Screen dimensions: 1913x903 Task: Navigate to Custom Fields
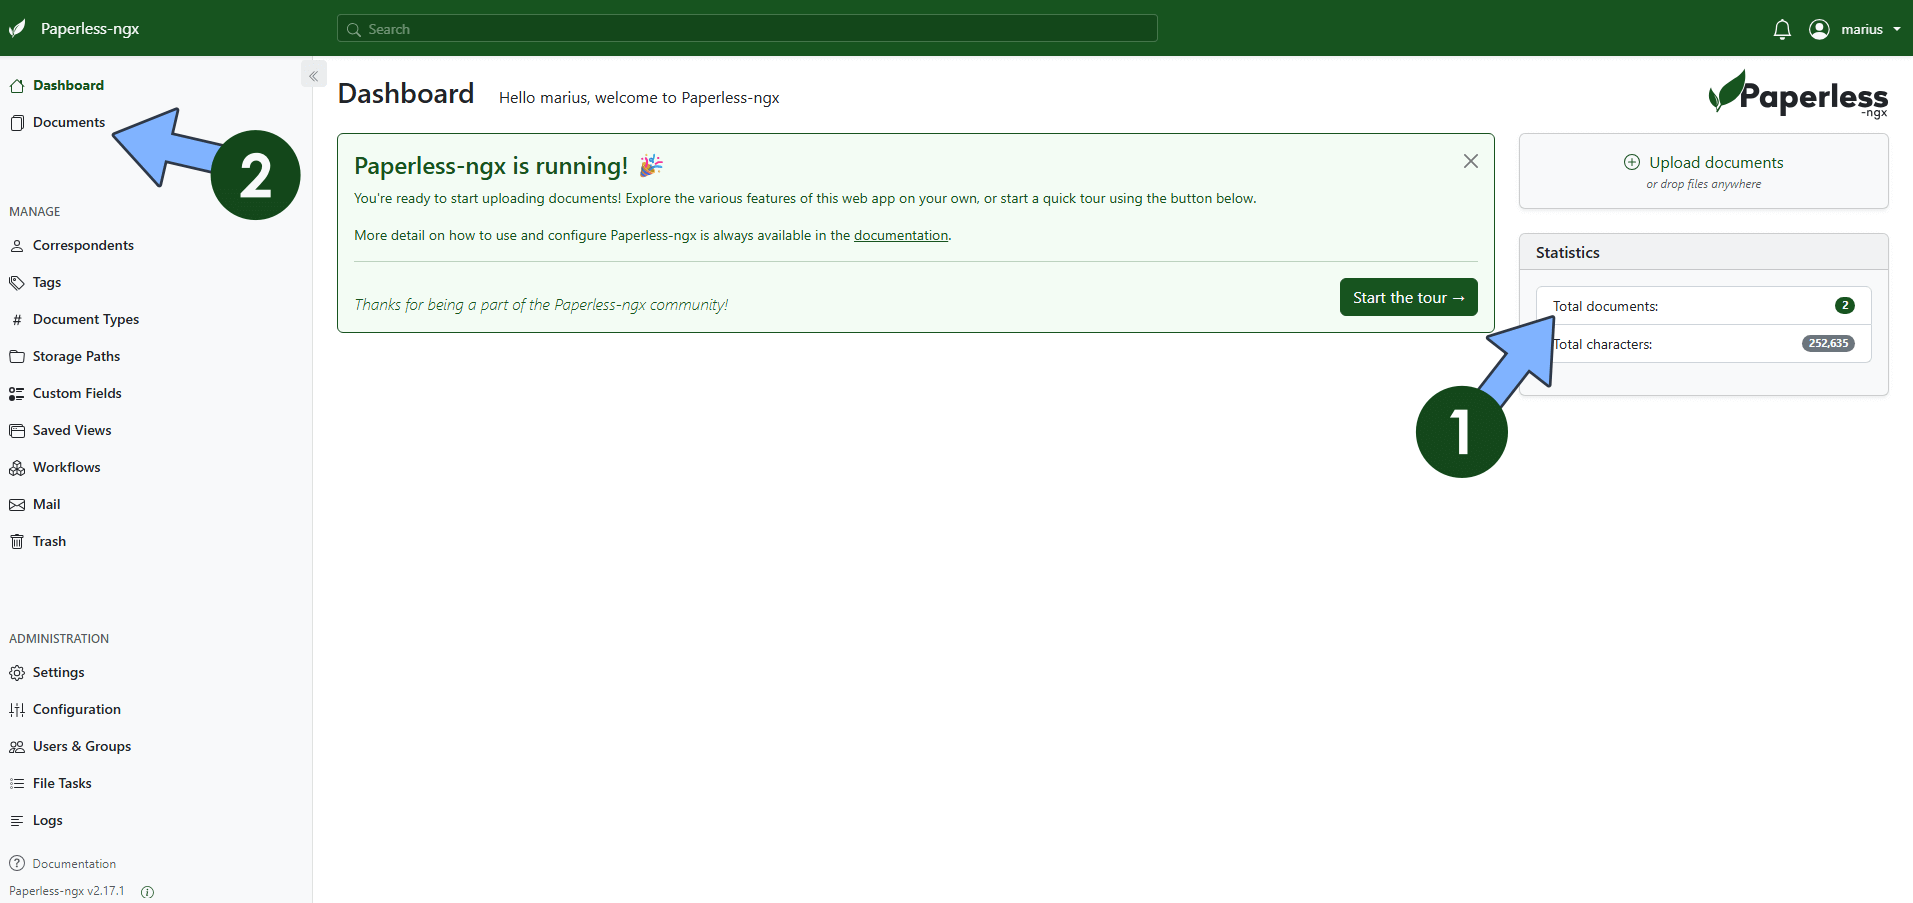pyautogui.click(x=77, y=393)
